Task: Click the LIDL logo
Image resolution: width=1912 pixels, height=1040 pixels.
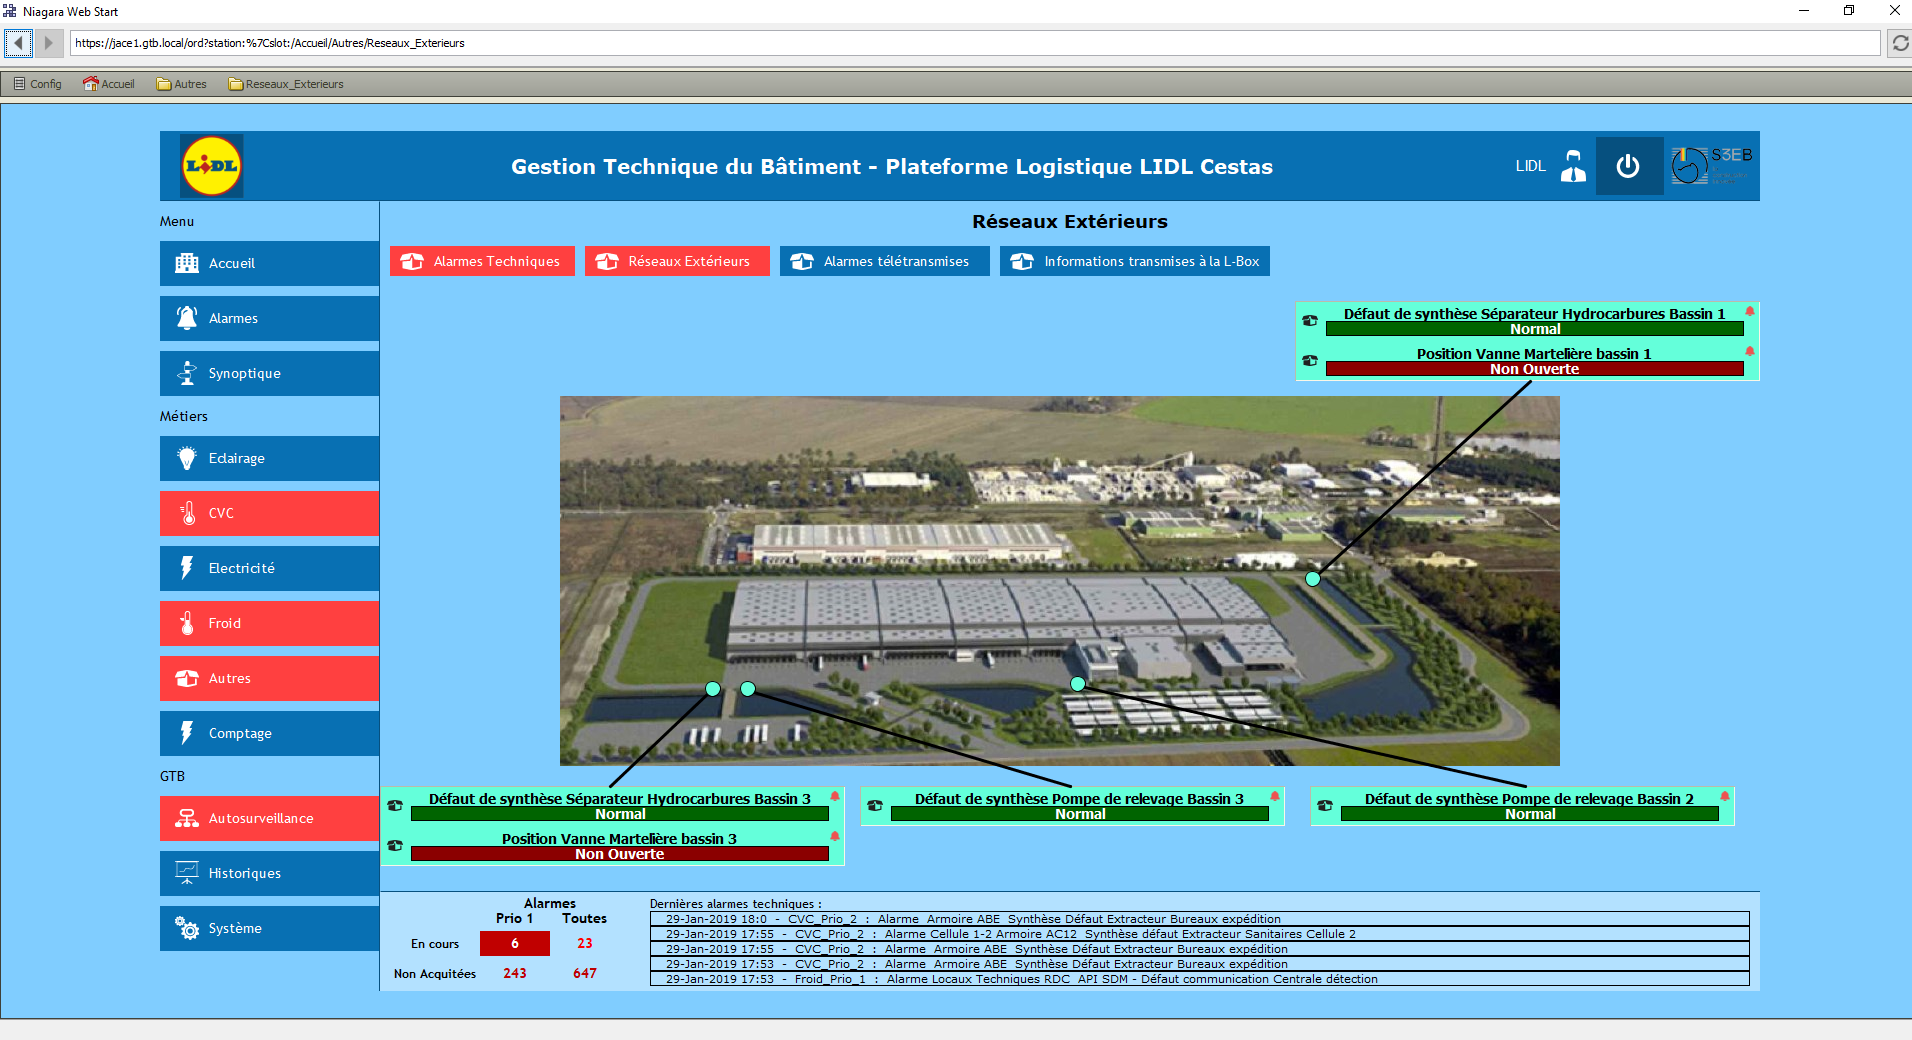Action: pyautogui.click(x=211, y=166)
